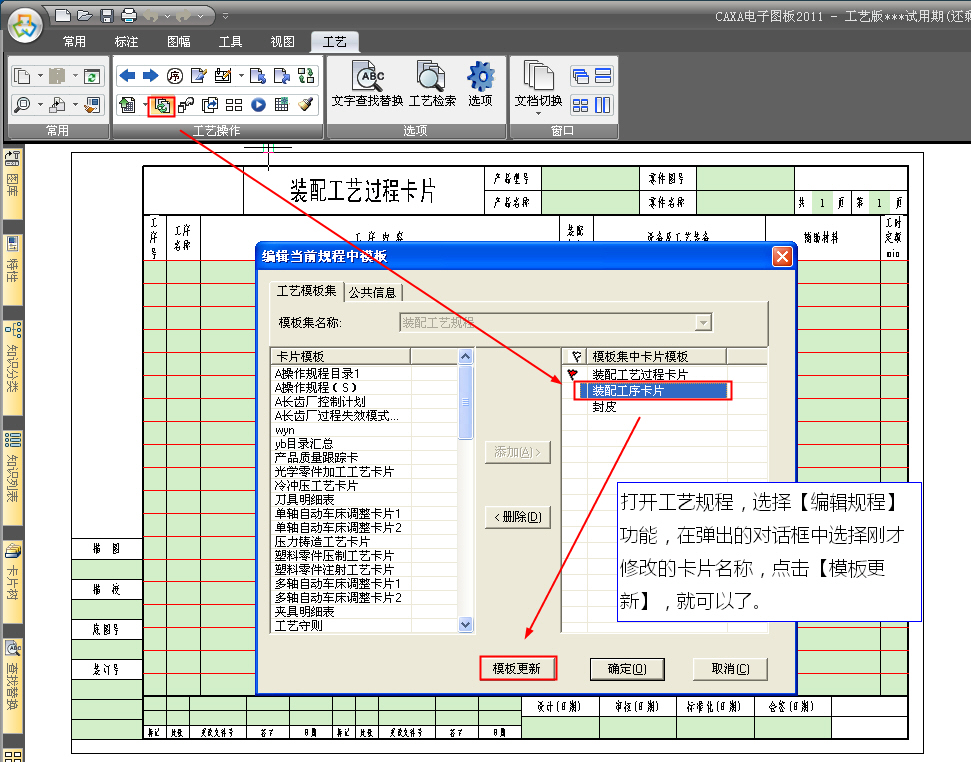
Task: Click the save floppy disk icon
Action: pos(106,15)
